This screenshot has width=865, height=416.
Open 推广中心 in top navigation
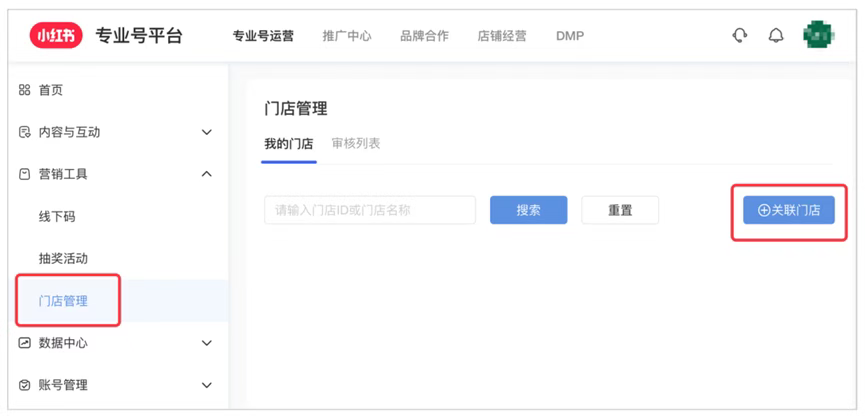347,36
